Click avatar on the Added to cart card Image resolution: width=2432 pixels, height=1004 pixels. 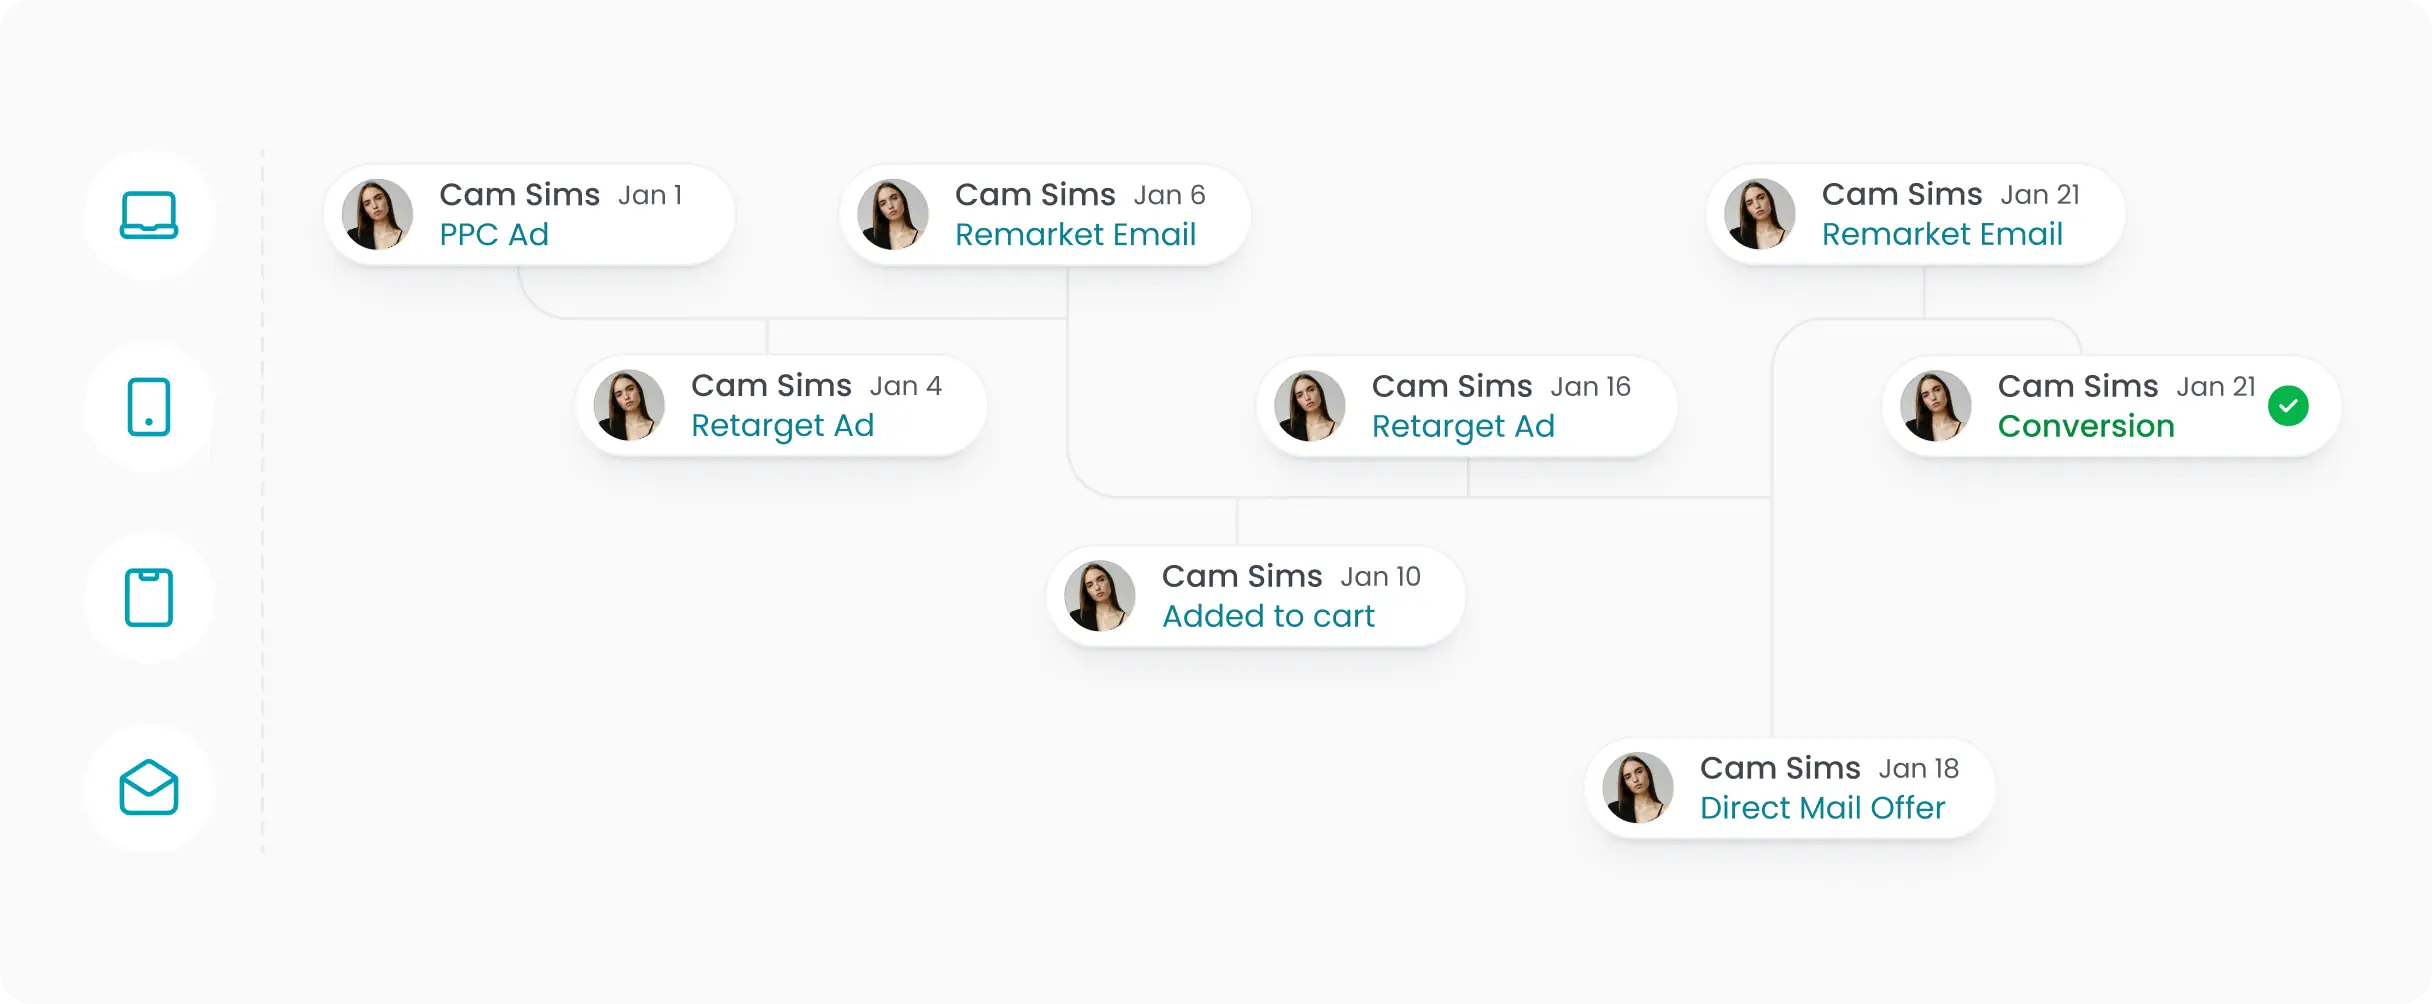1100,596
